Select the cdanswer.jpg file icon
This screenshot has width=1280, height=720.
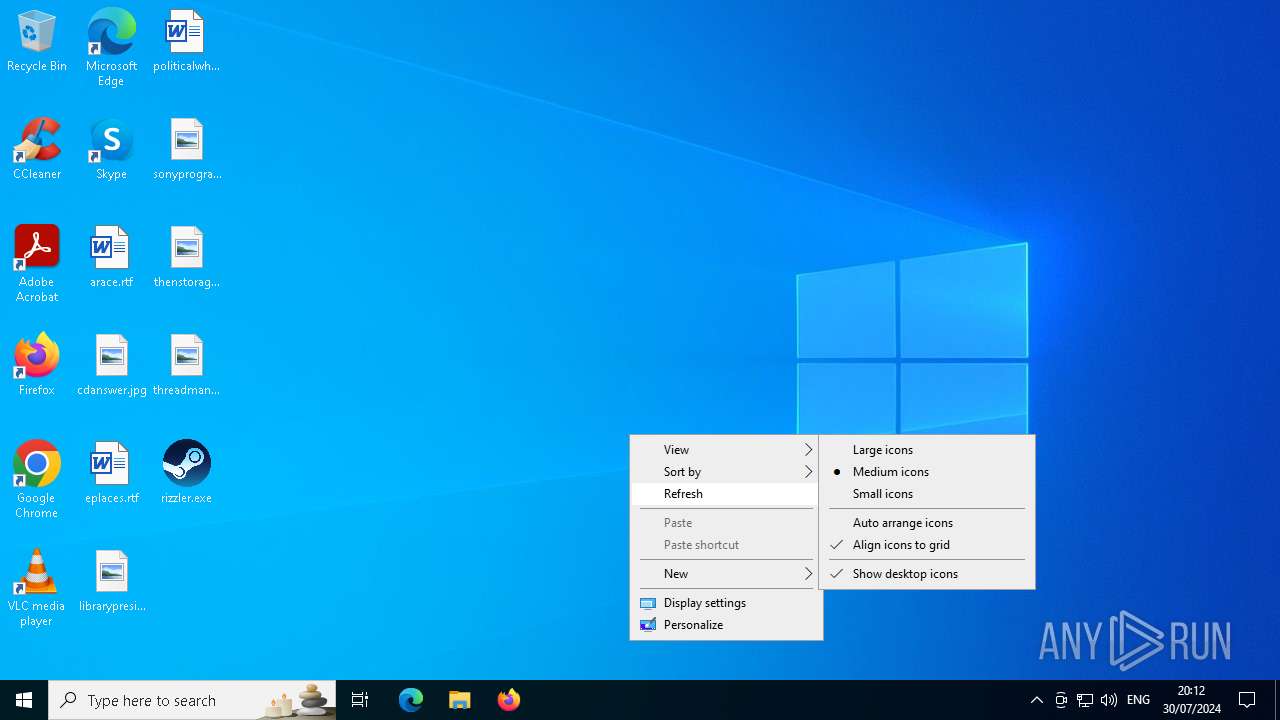[111, 366]
